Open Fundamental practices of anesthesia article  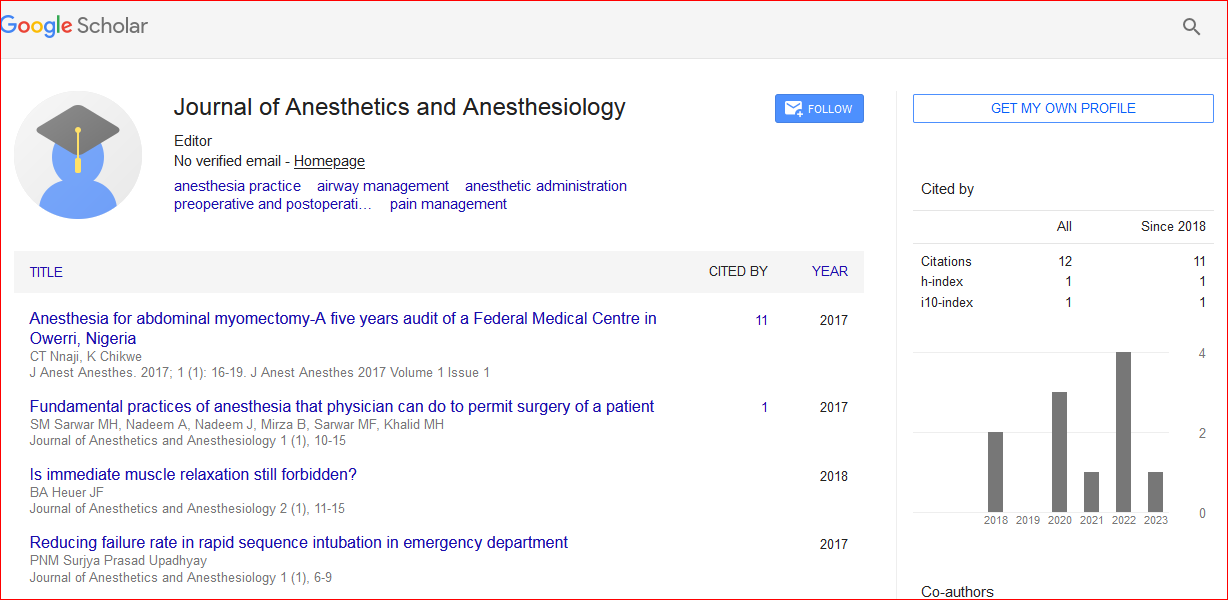pos(341,406)
